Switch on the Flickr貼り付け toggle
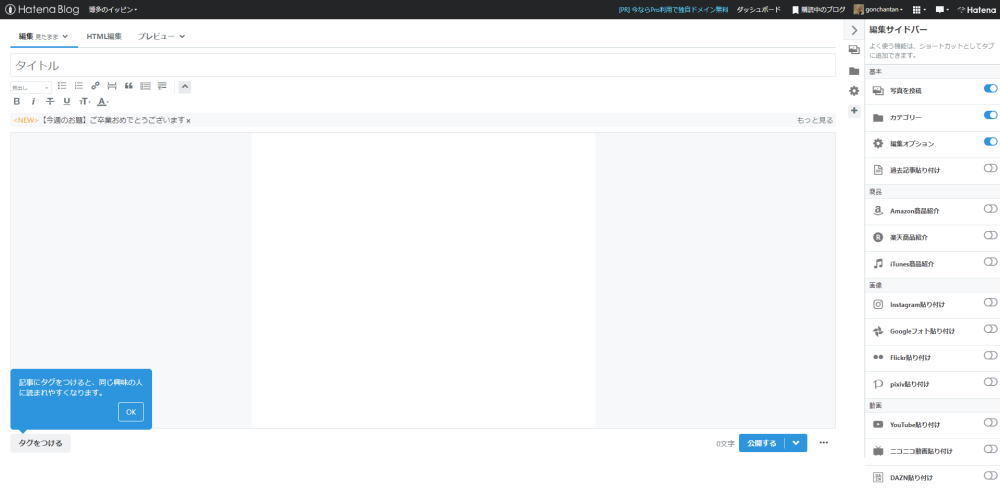 (990, 355)
